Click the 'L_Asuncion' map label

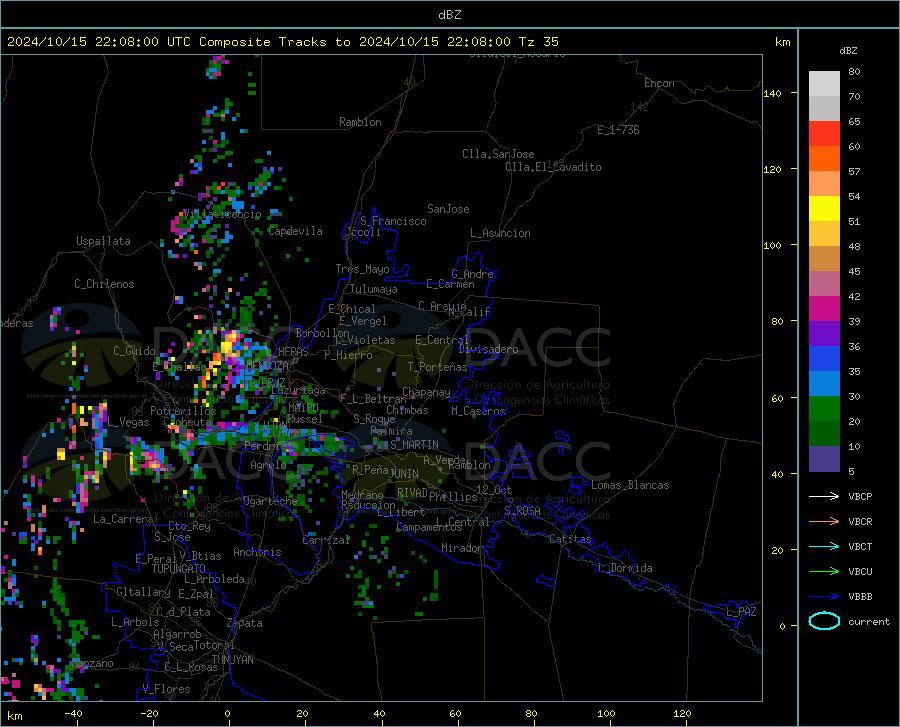(500, 234)
